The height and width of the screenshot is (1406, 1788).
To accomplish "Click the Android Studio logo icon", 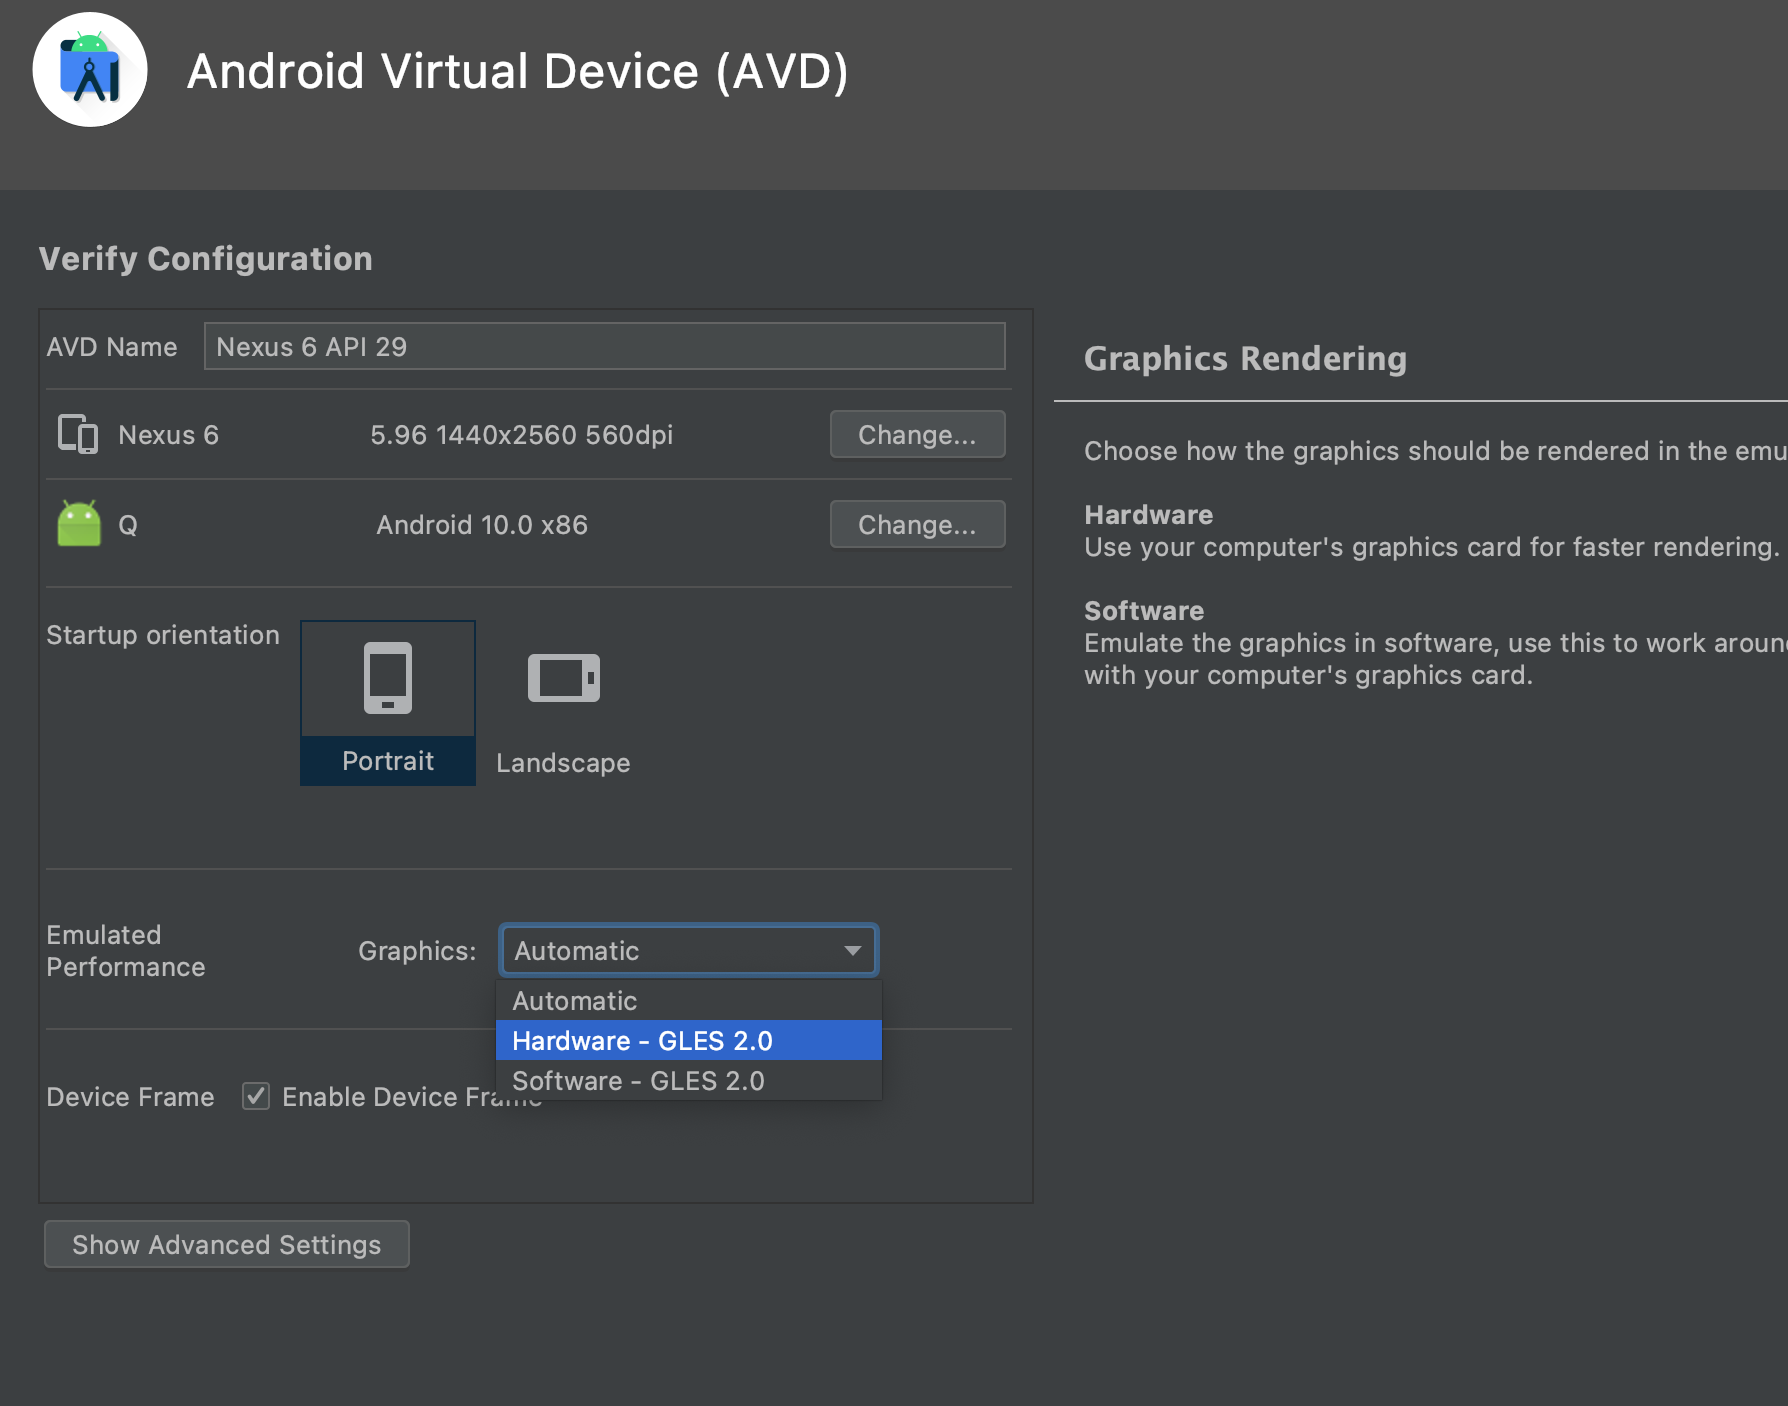I will pyautogui.click(x=90, y=70).
